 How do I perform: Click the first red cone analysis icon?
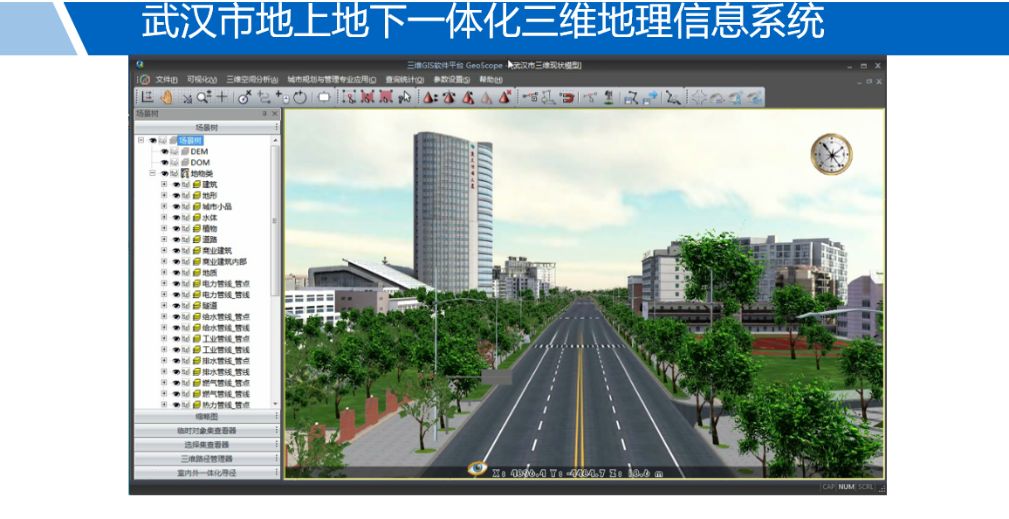[428, 97]
